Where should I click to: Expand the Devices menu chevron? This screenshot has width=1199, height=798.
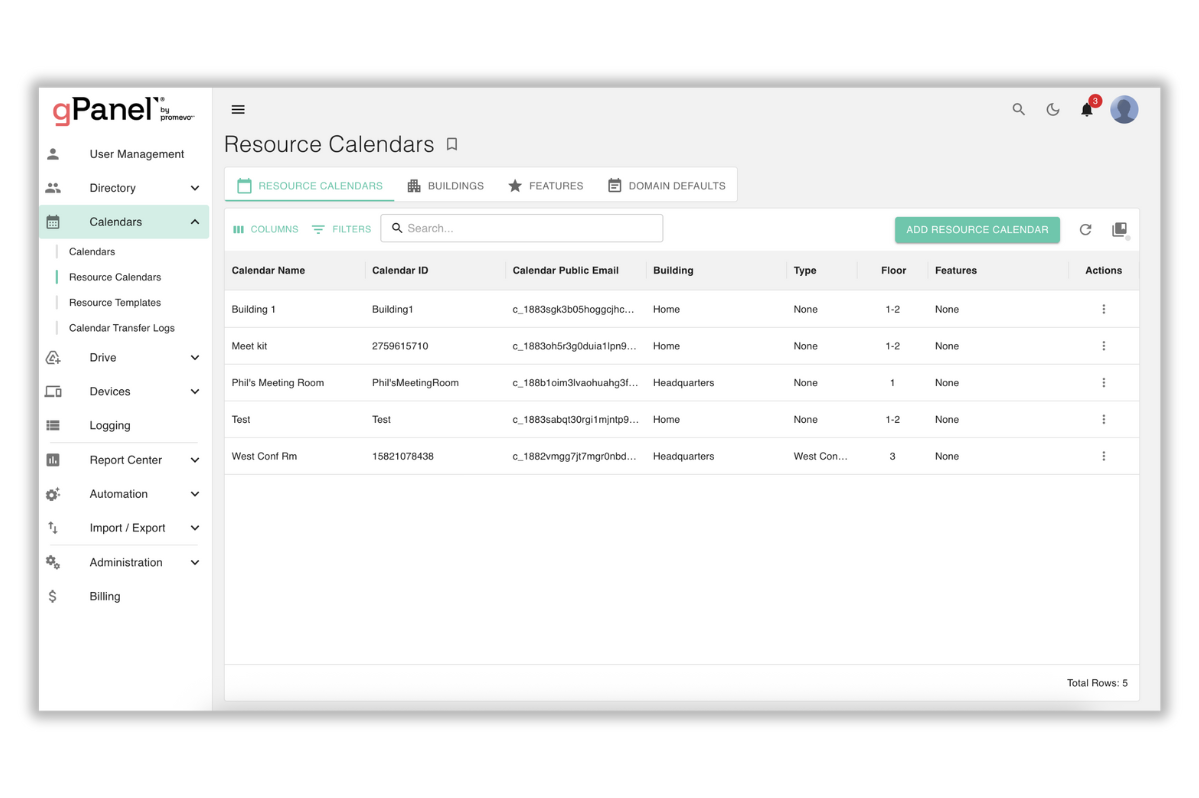coord(195,391)
